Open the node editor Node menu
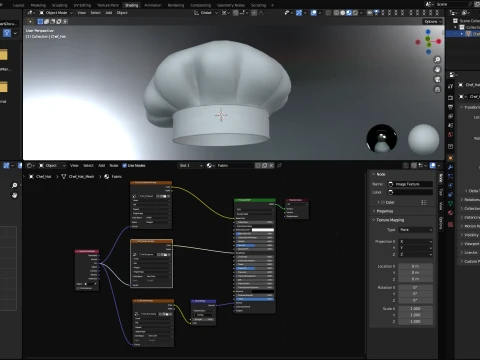The image size is (480, 360). click(114, 165)
